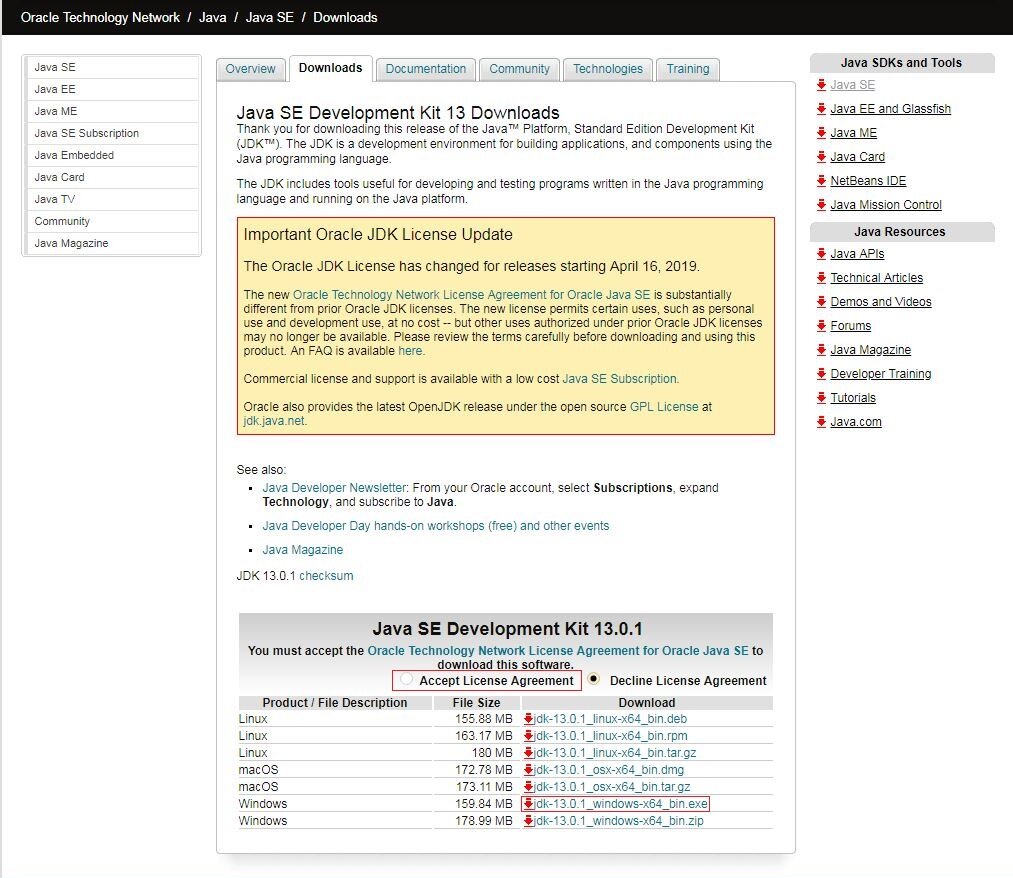Click the red arrow icon beside Tutorials

tap(821, 397)
